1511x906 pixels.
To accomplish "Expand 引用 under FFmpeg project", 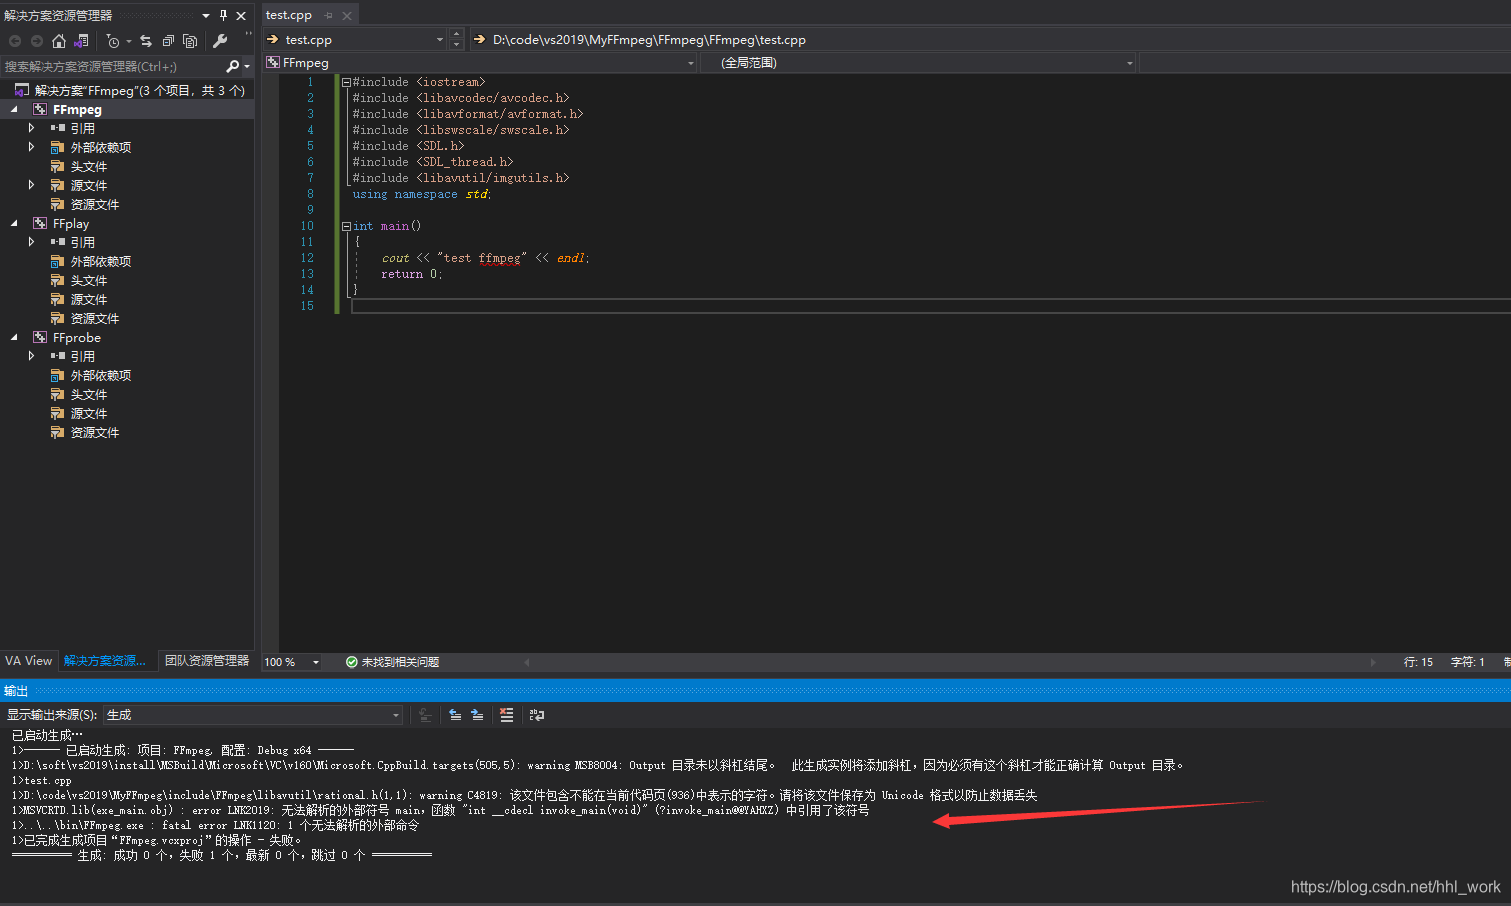I will pos(31,128).
